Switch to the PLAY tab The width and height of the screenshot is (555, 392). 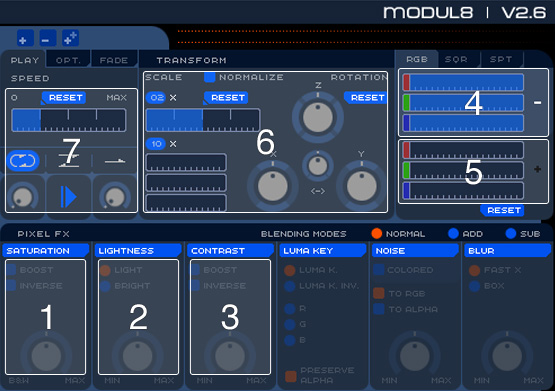coord(24,60)
